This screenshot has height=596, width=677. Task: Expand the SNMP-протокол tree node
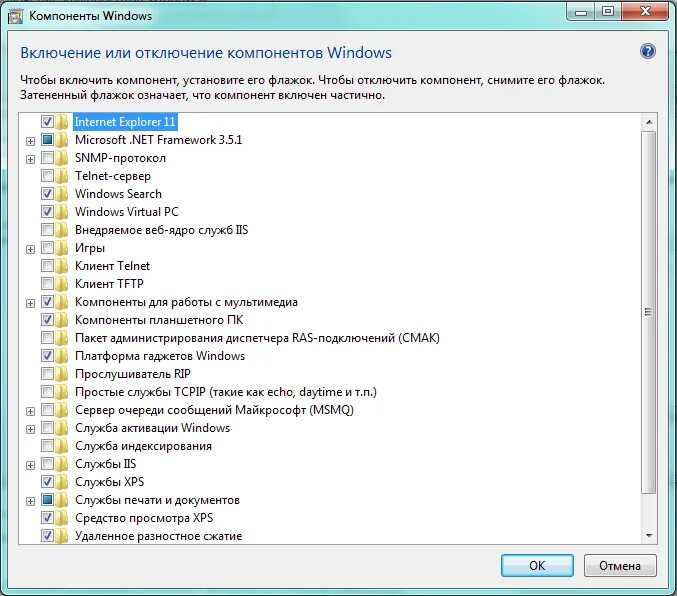tap(30, 159)
